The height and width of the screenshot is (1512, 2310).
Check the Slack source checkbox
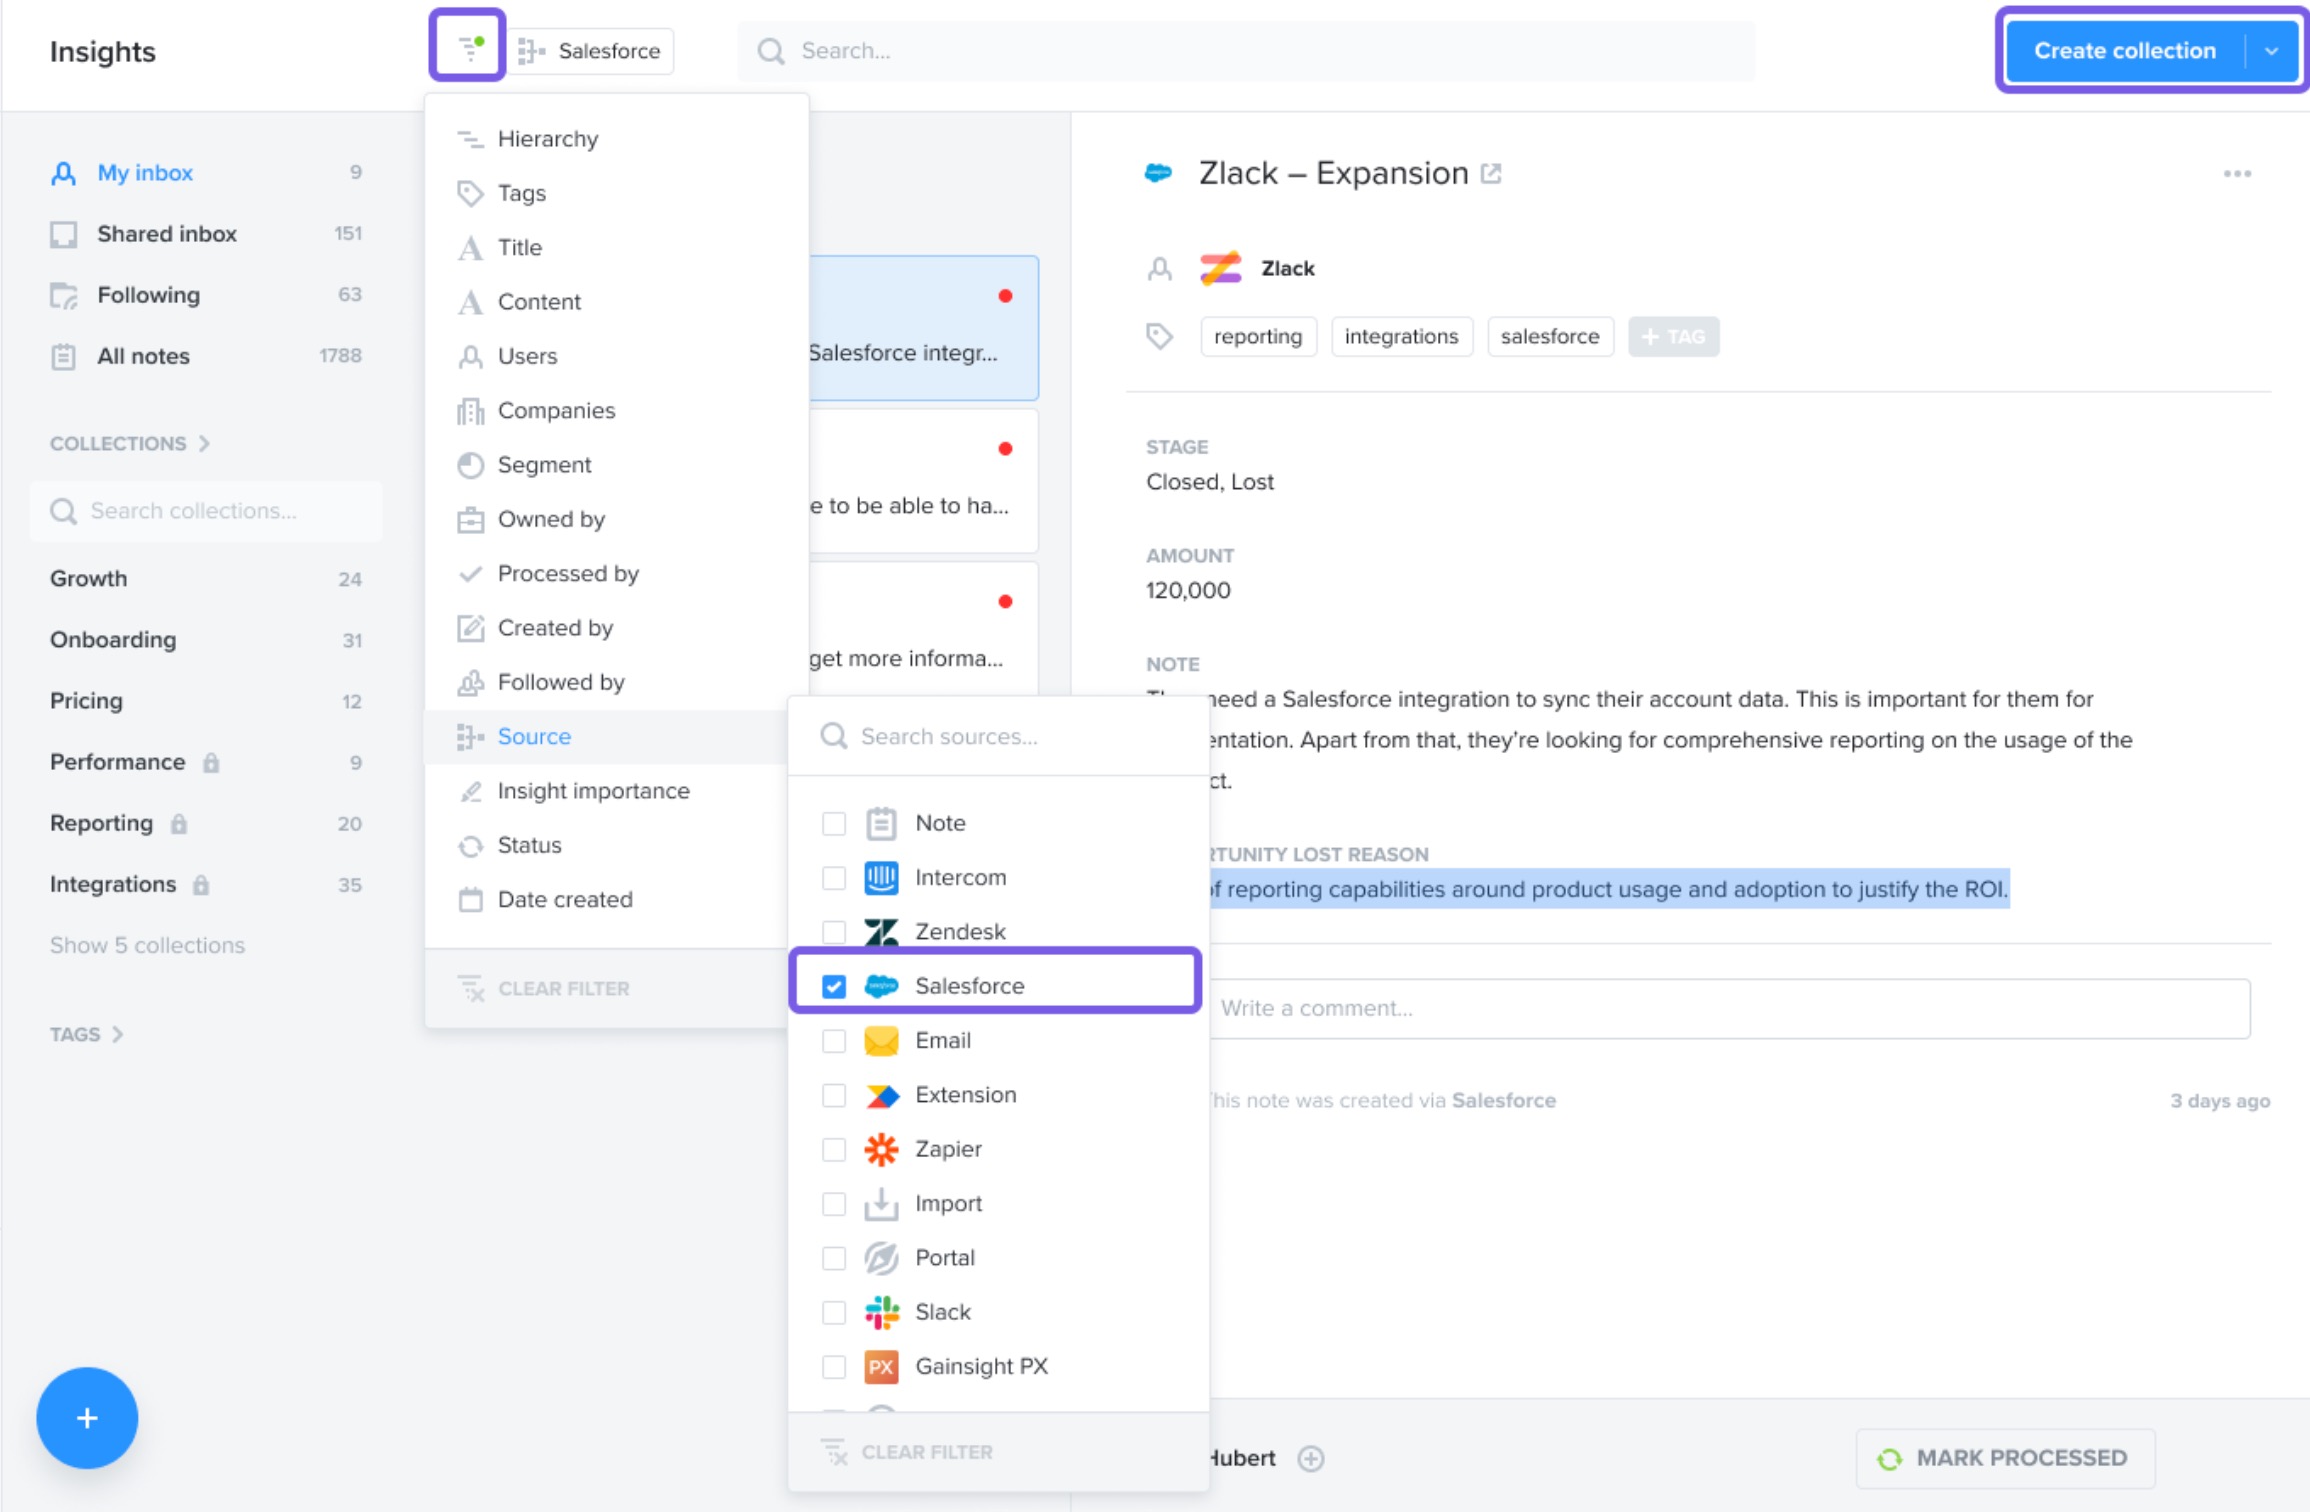point(833,1312)
